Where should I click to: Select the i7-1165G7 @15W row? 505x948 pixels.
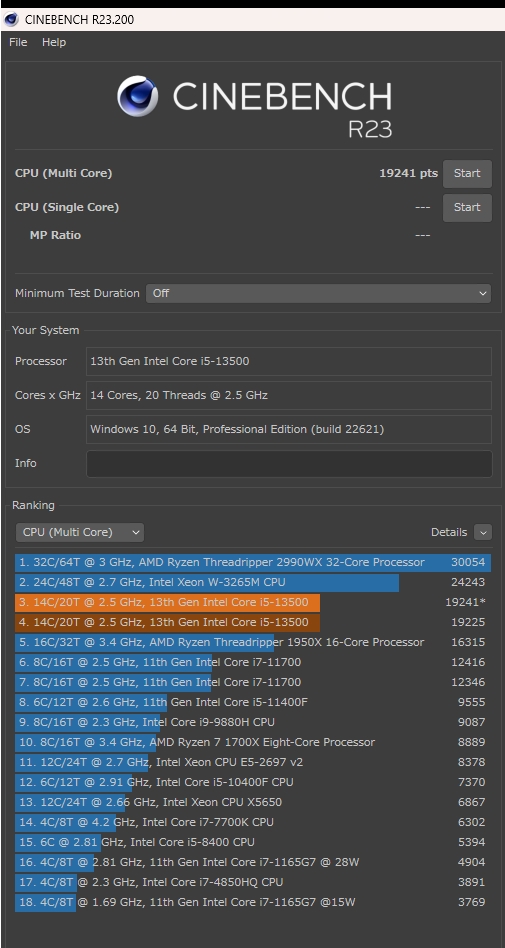[253, 901]
